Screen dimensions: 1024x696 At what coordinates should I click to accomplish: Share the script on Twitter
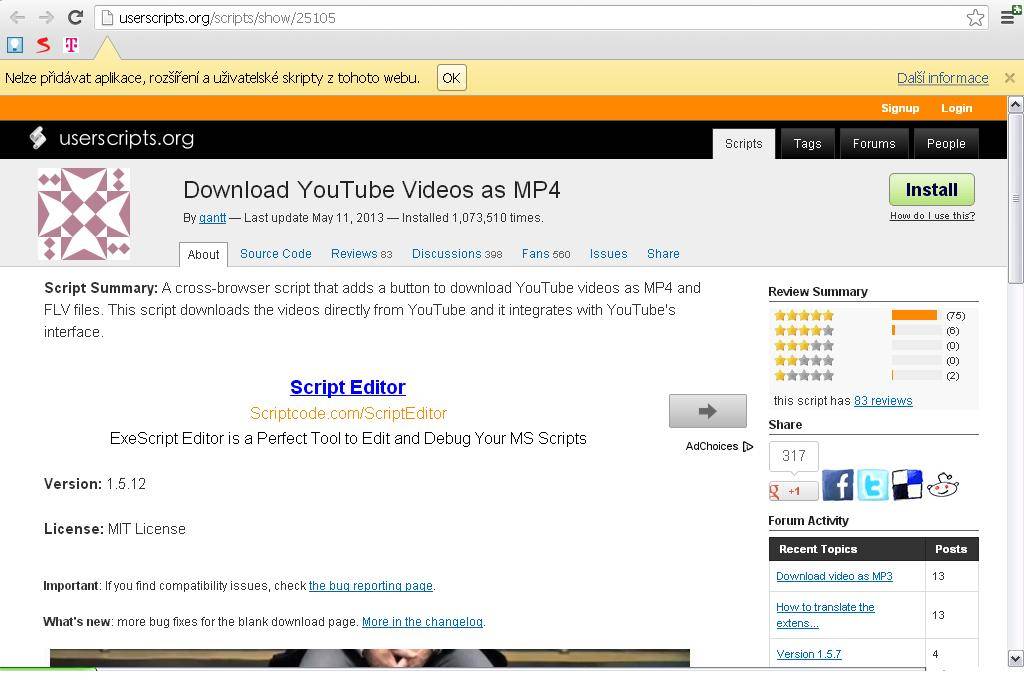pyautogui.click(x=872, y=485)
